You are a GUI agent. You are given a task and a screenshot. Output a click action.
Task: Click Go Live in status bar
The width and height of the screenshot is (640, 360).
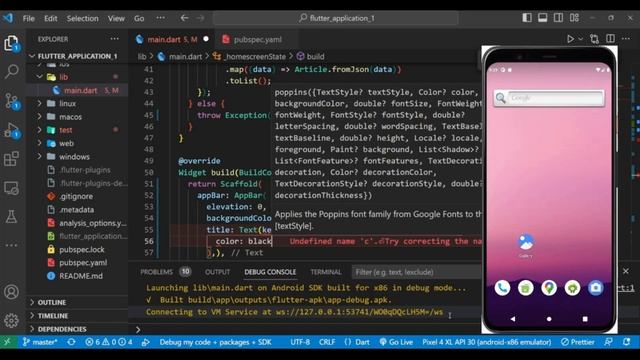396,342
